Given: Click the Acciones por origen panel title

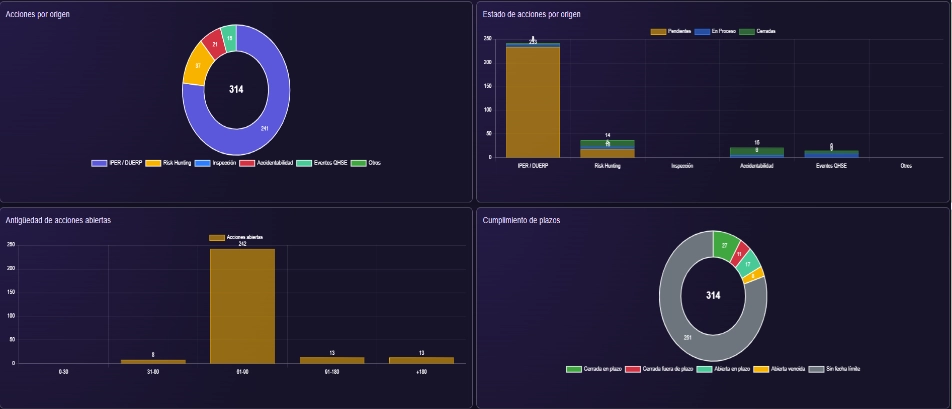Looking at the screenshot, I should click(x=38, y=14).
